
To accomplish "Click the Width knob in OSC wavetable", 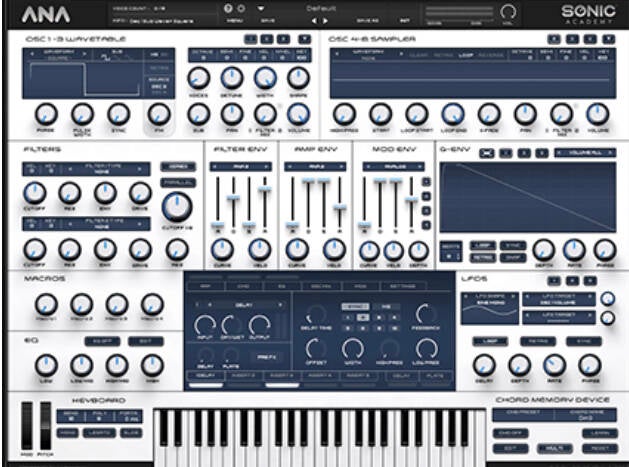I will point(265,78).
